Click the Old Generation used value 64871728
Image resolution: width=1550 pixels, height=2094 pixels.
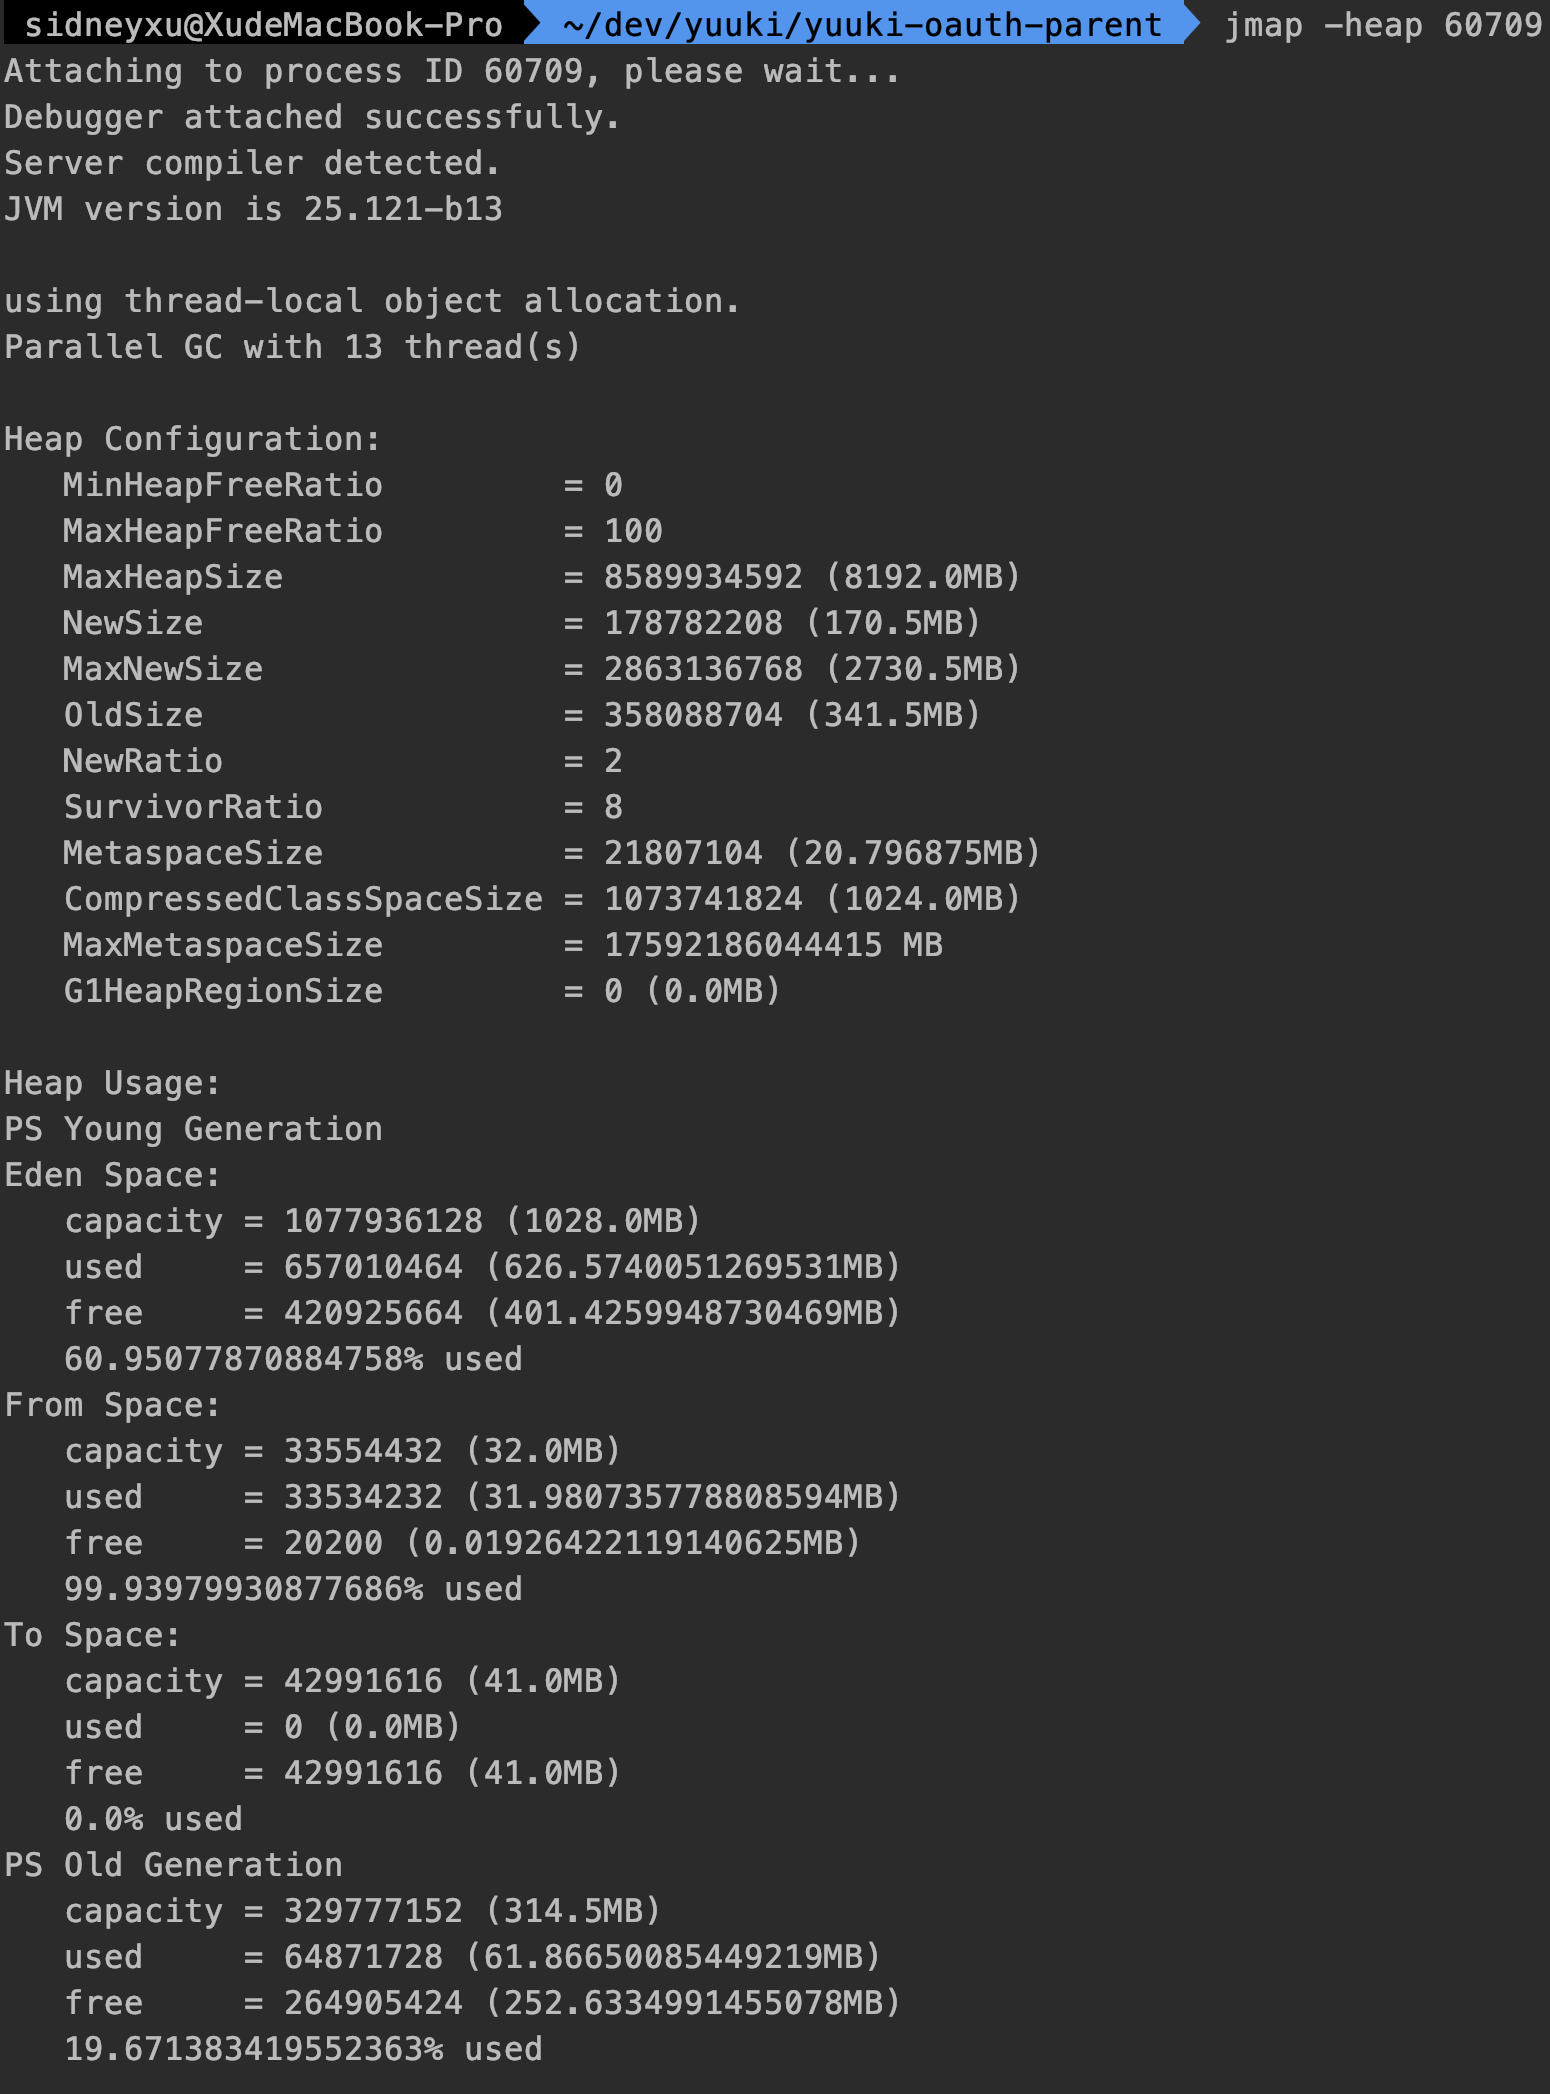(363, 1957)
